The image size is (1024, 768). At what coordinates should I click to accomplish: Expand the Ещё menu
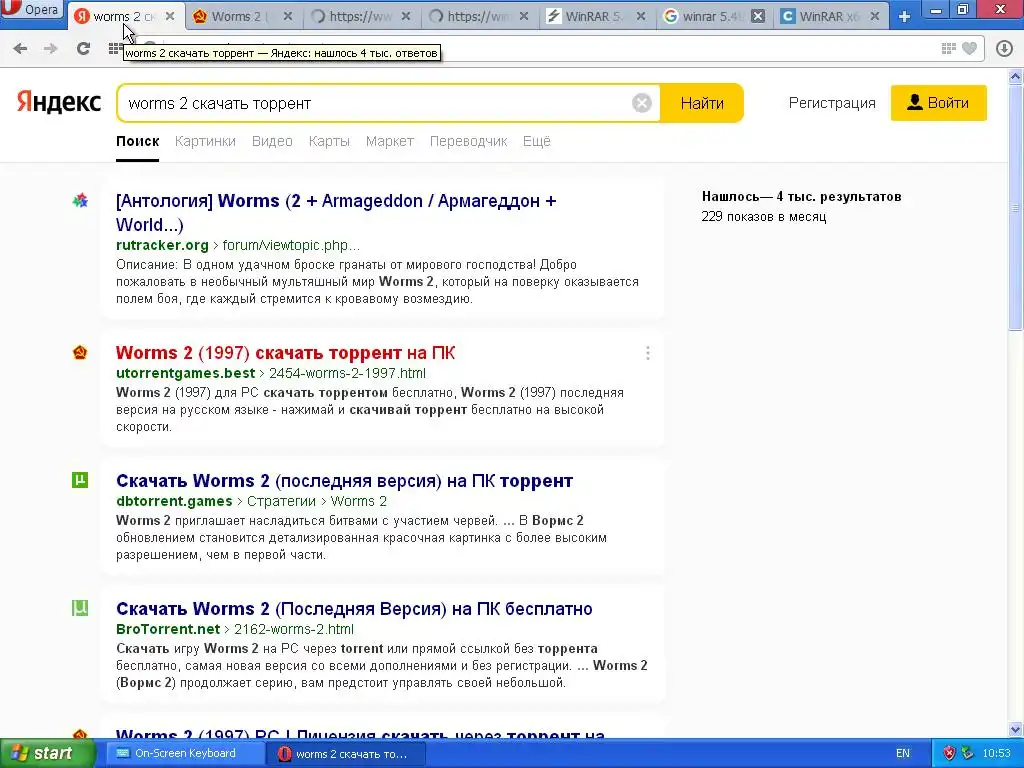(537, 141)
